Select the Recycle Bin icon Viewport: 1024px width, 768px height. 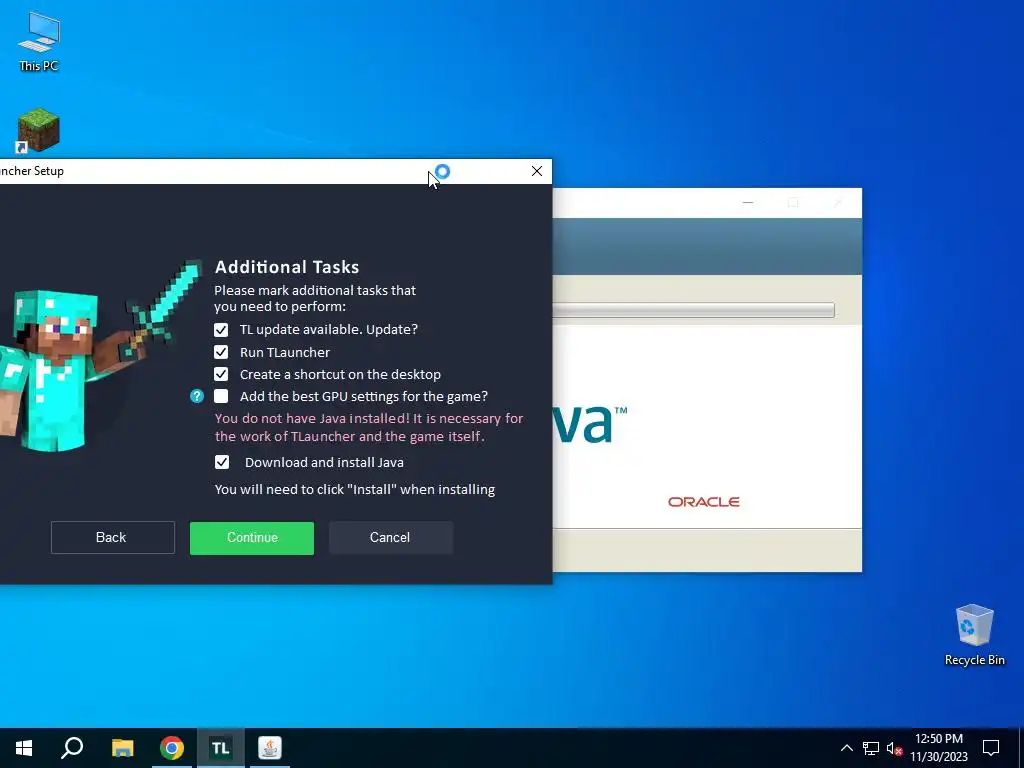tap(974, 635)
